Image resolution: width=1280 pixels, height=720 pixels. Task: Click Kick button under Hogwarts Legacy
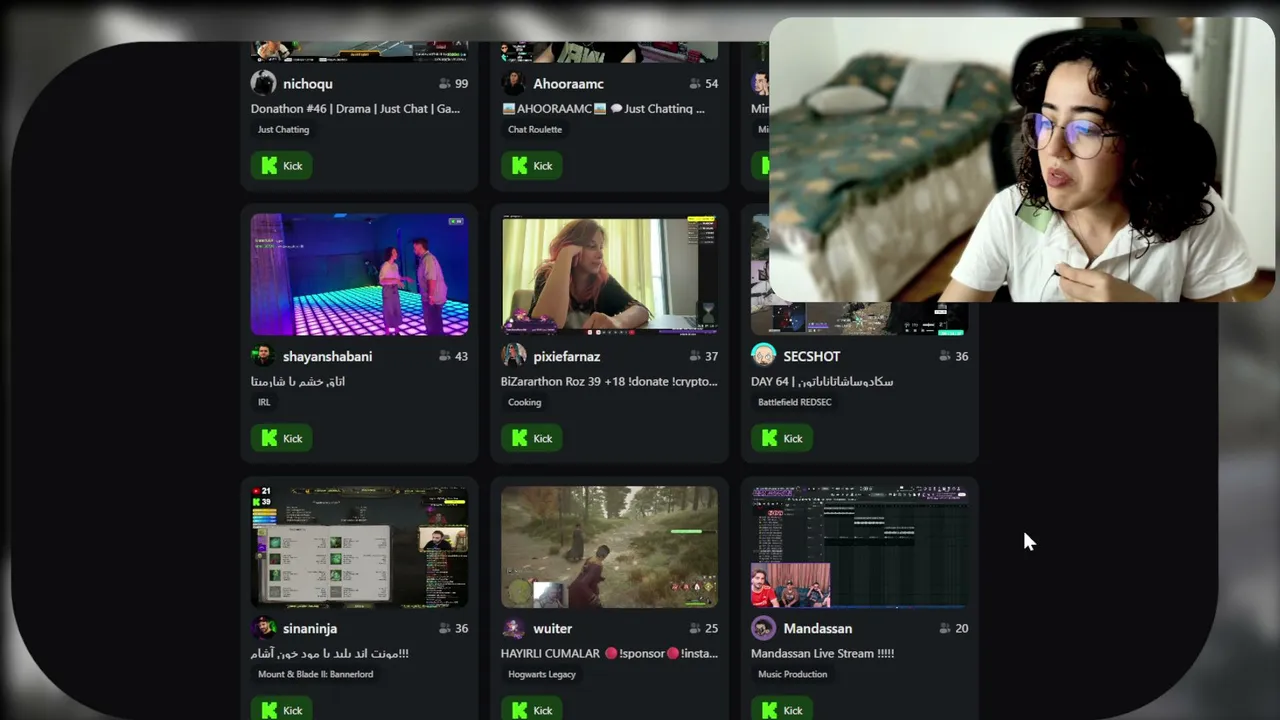pos(531,708)
